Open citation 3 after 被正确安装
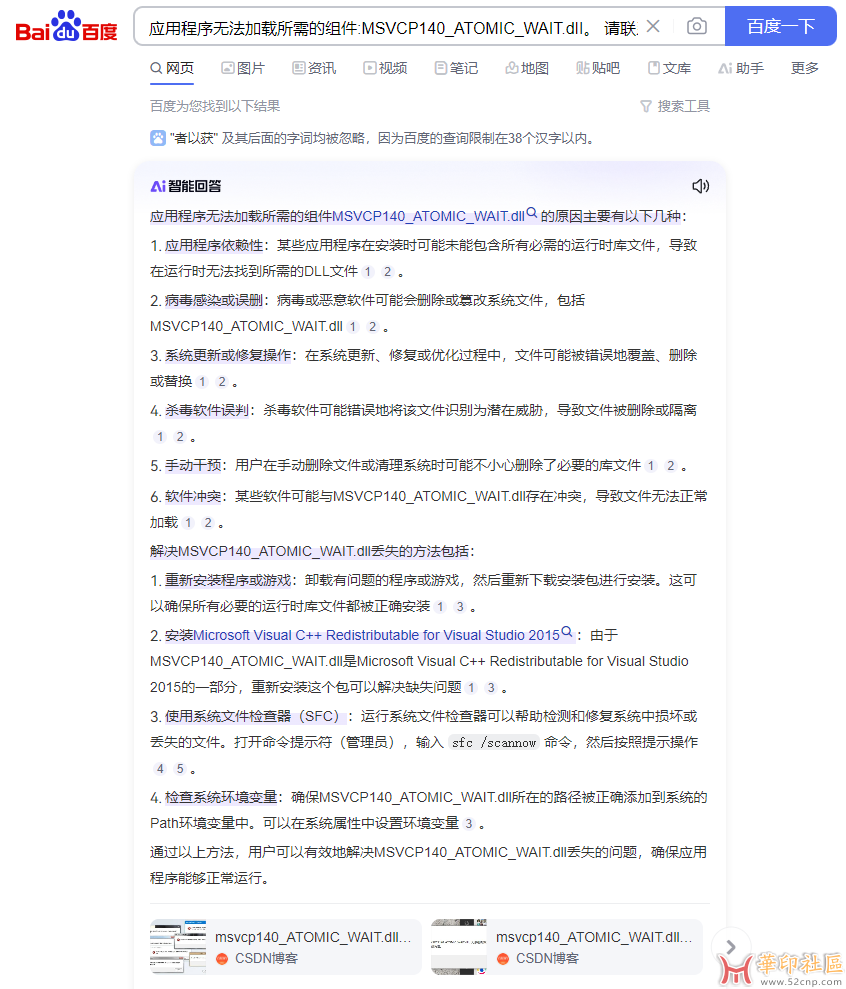 coord(461,607)
